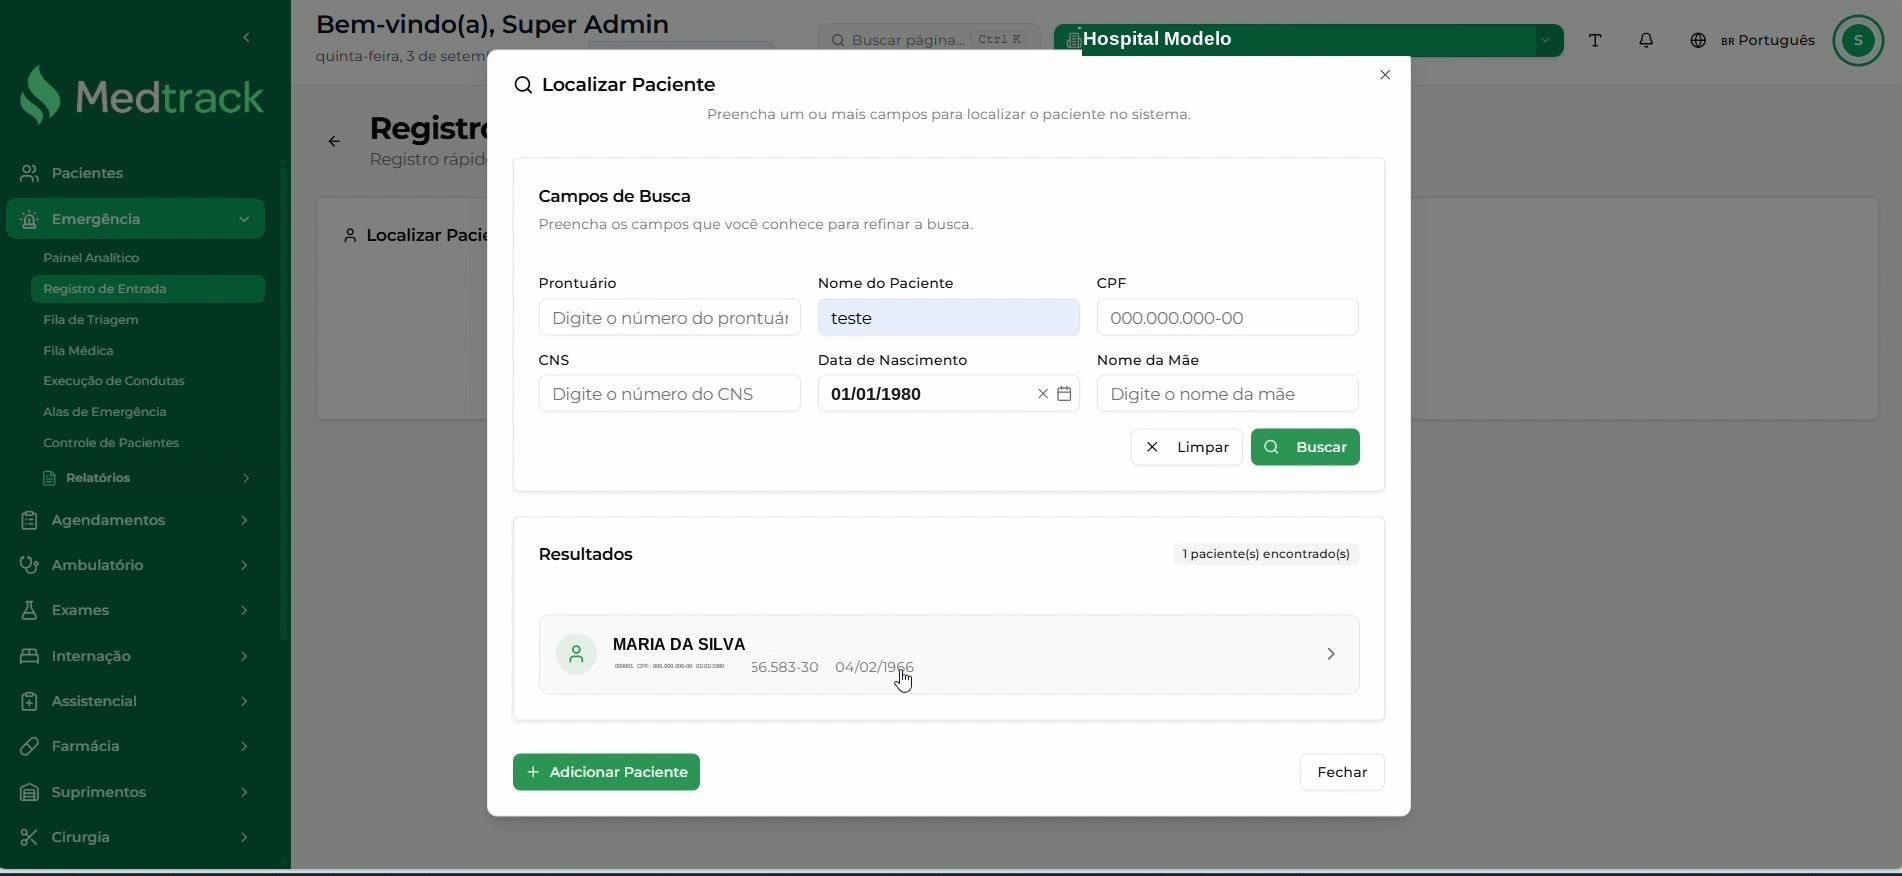
Task: Click the MARIA DA SILVA patient avatar icon
Action: [x=576, y=654]
